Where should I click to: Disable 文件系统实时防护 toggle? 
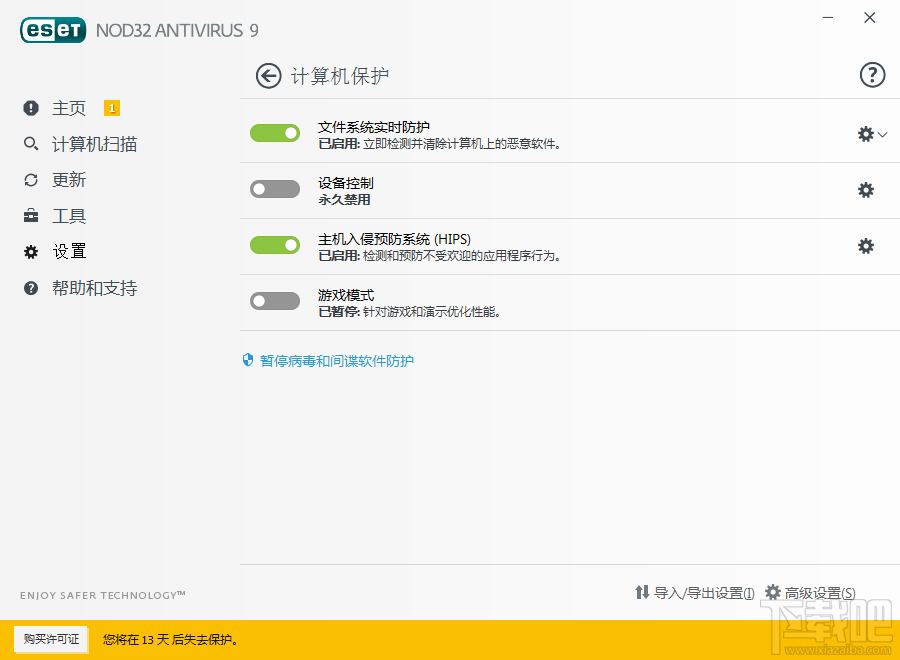(274, 132)
